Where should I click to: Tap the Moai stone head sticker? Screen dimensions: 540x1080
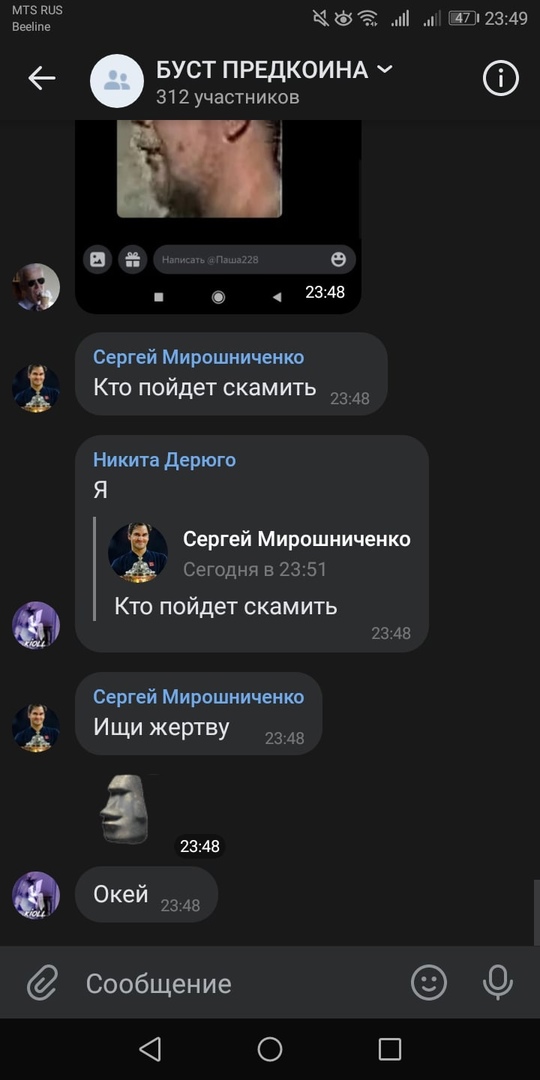tap(124, 809)
